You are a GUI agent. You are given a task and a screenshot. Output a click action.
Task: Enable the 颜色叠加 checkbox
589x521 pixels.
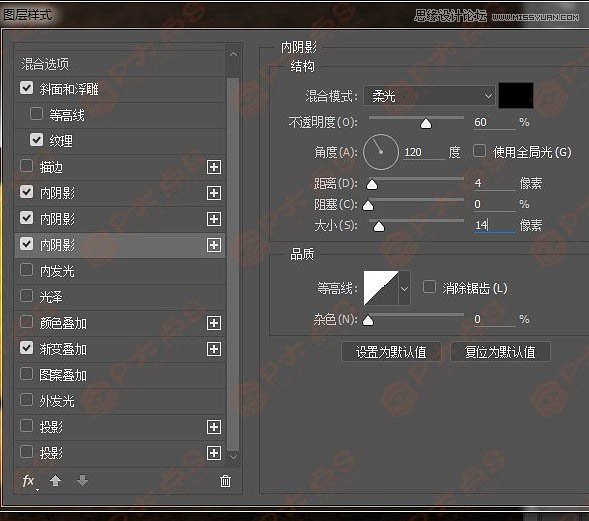26,322
